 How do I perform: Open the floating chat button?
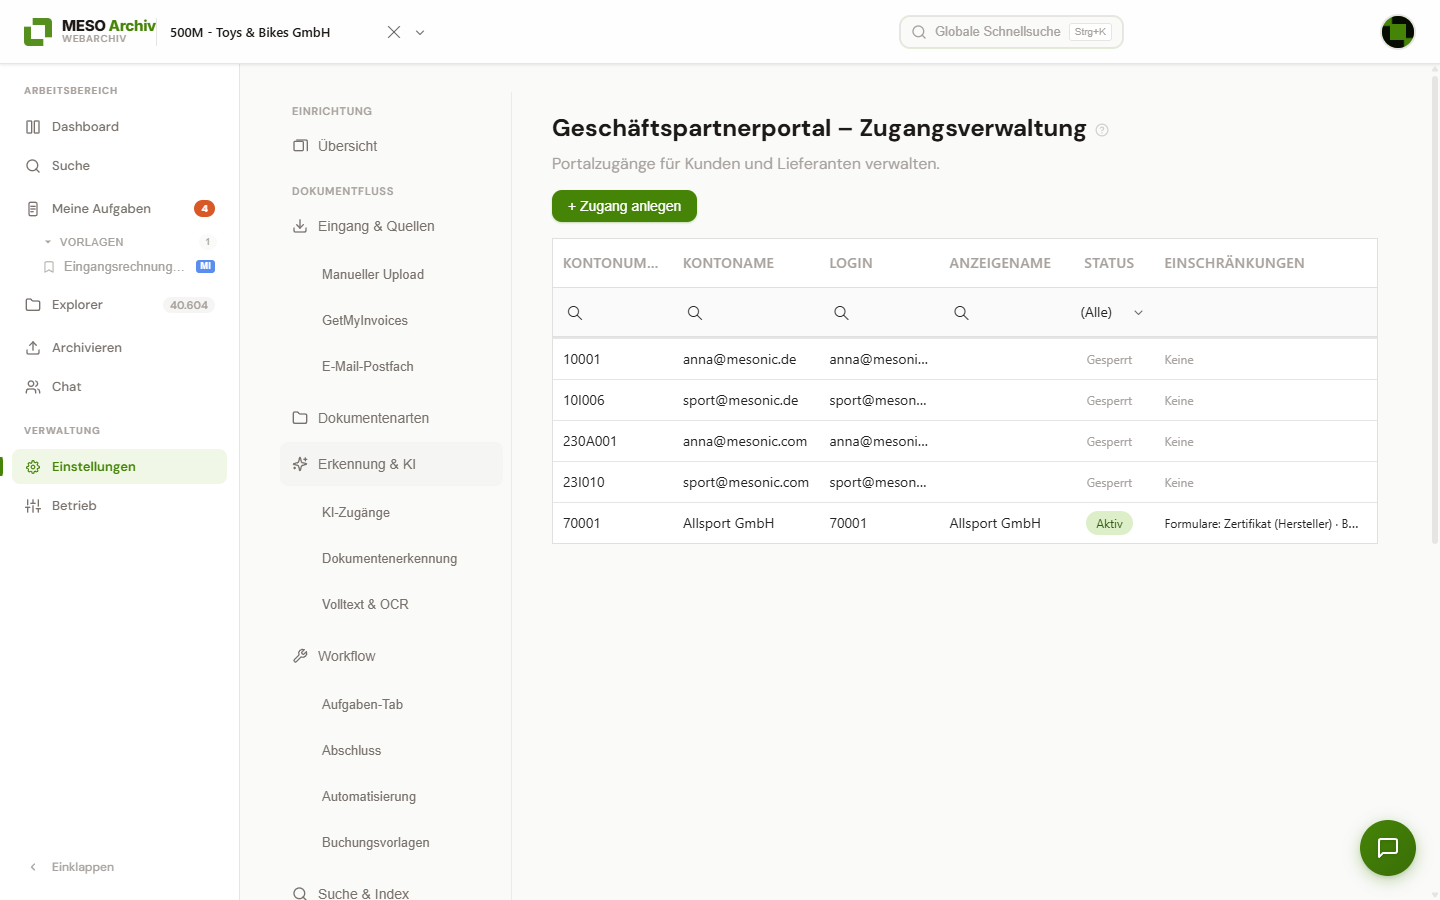pyautogui.click(x=1388, y=848)
